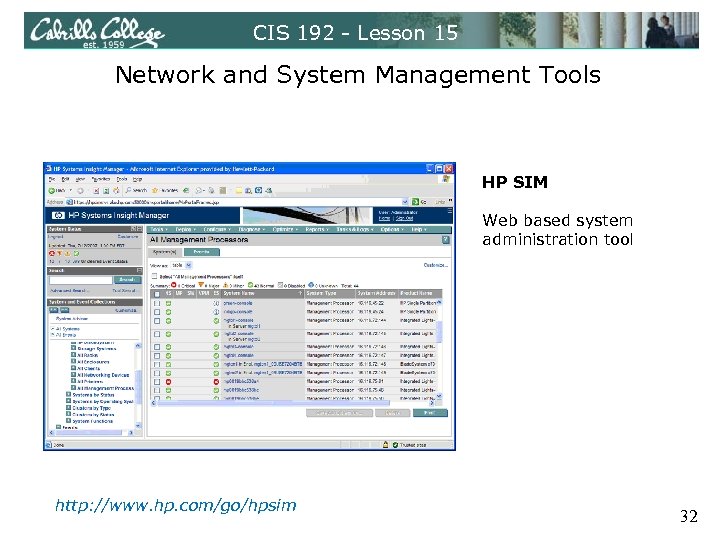Check the checkbox of the critical row

(x=157, y=382)
